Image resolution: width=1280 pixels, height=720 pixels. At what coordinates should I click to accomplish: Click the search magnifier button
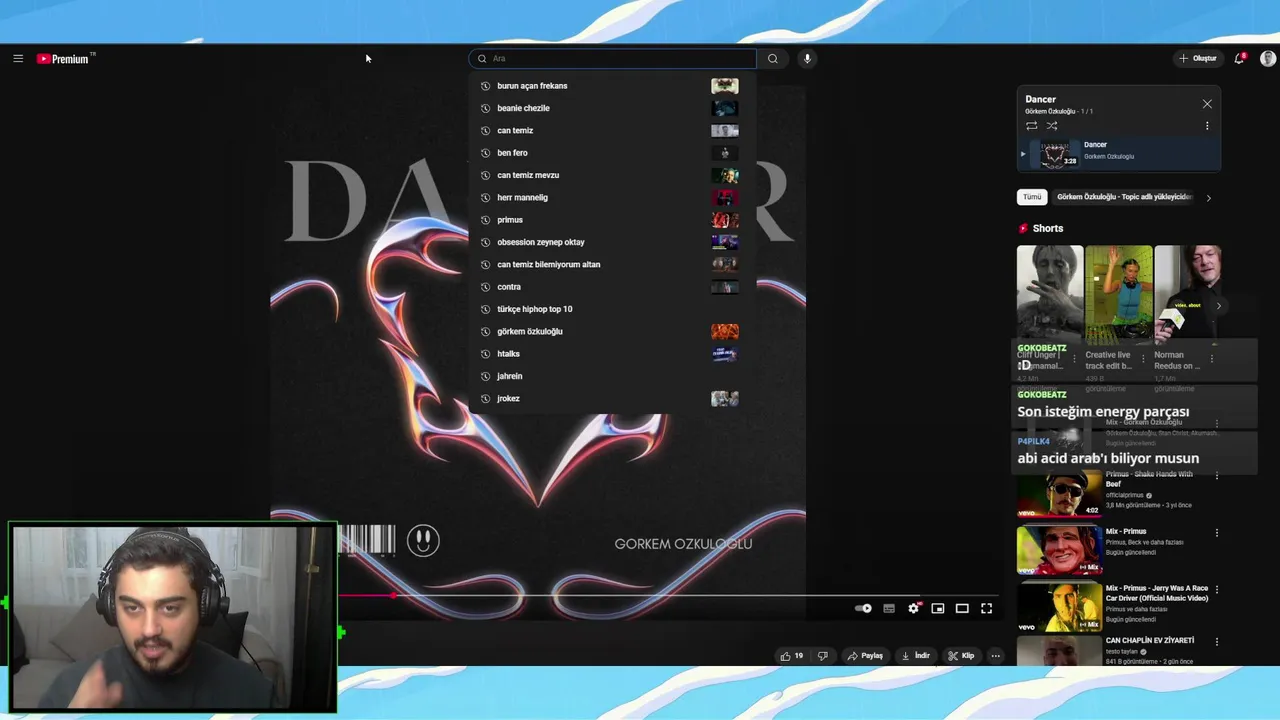772,59
